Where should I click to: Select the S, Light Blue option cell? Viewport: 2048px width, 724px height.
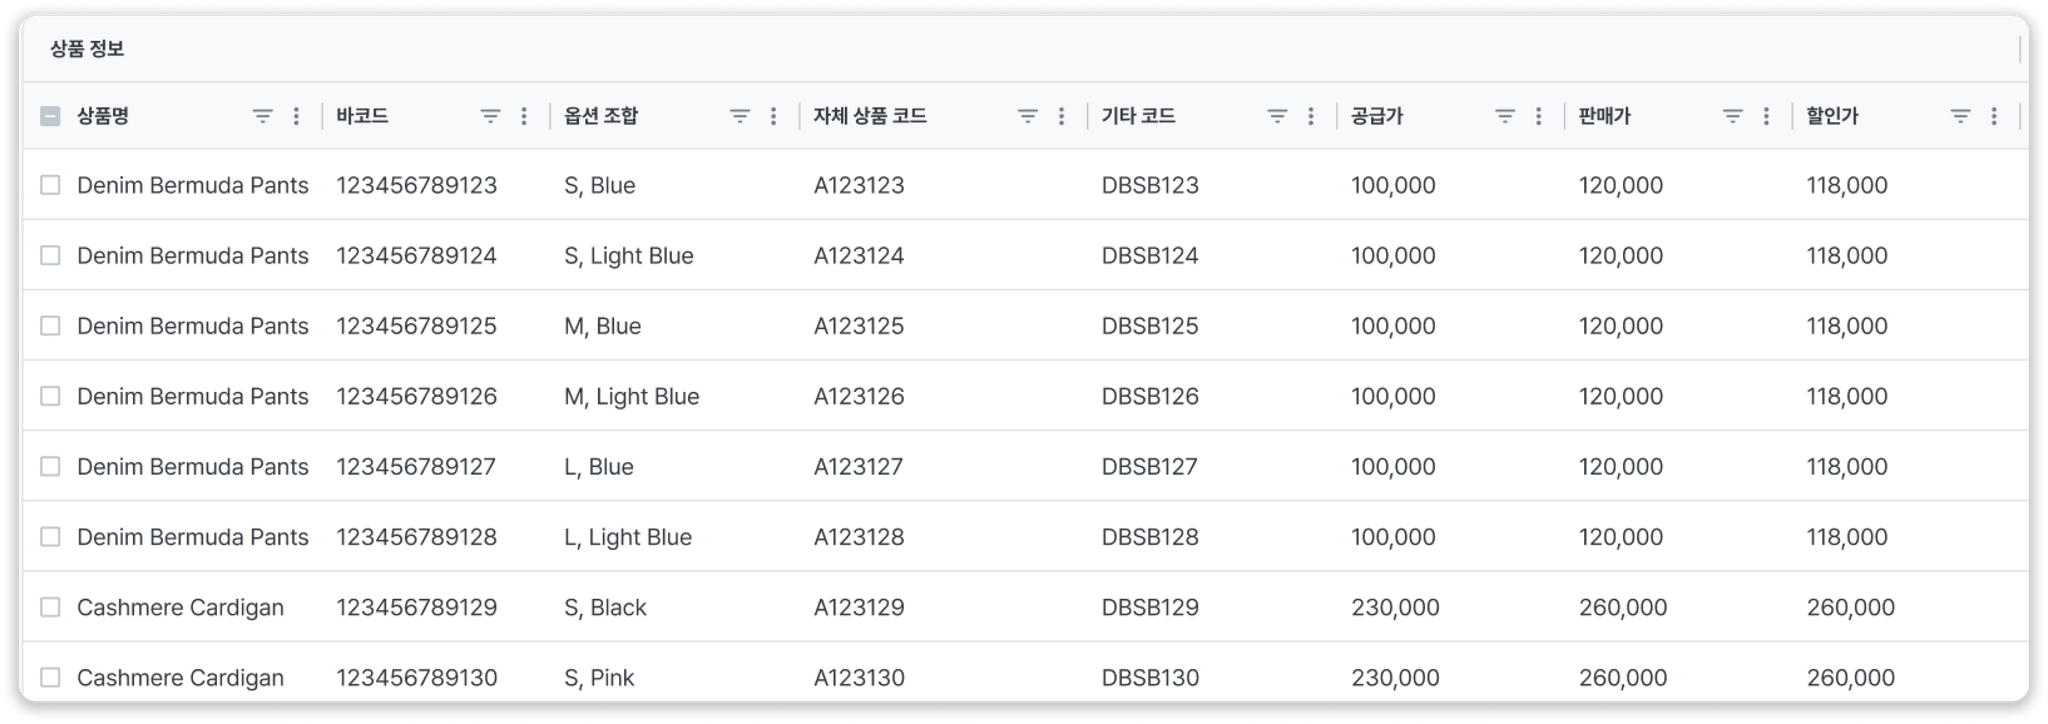[x=628, y=256]
